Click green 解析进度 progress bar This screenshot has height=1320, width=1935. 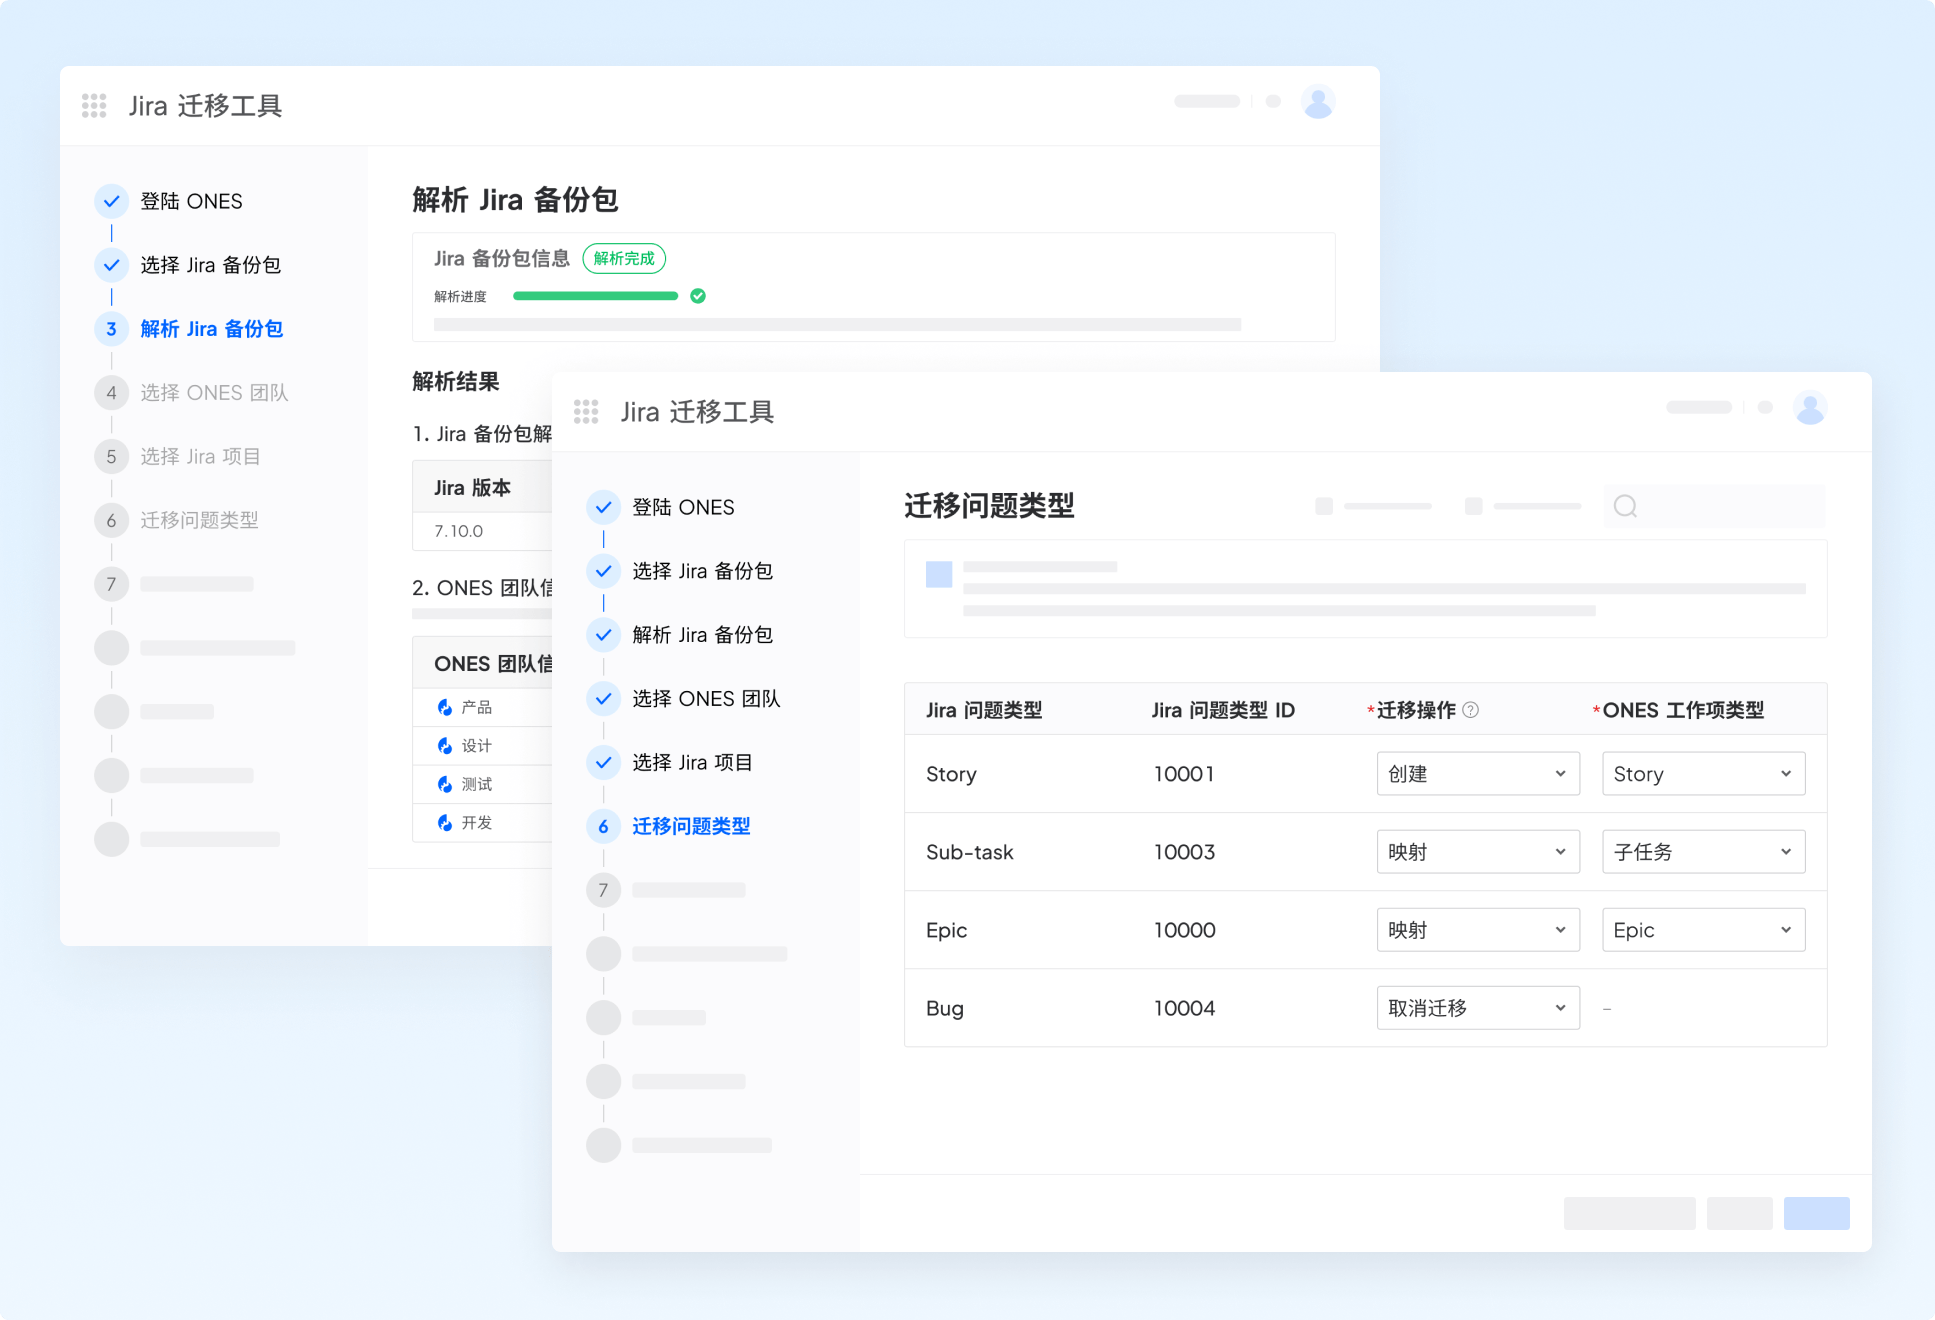coord(595,296)
